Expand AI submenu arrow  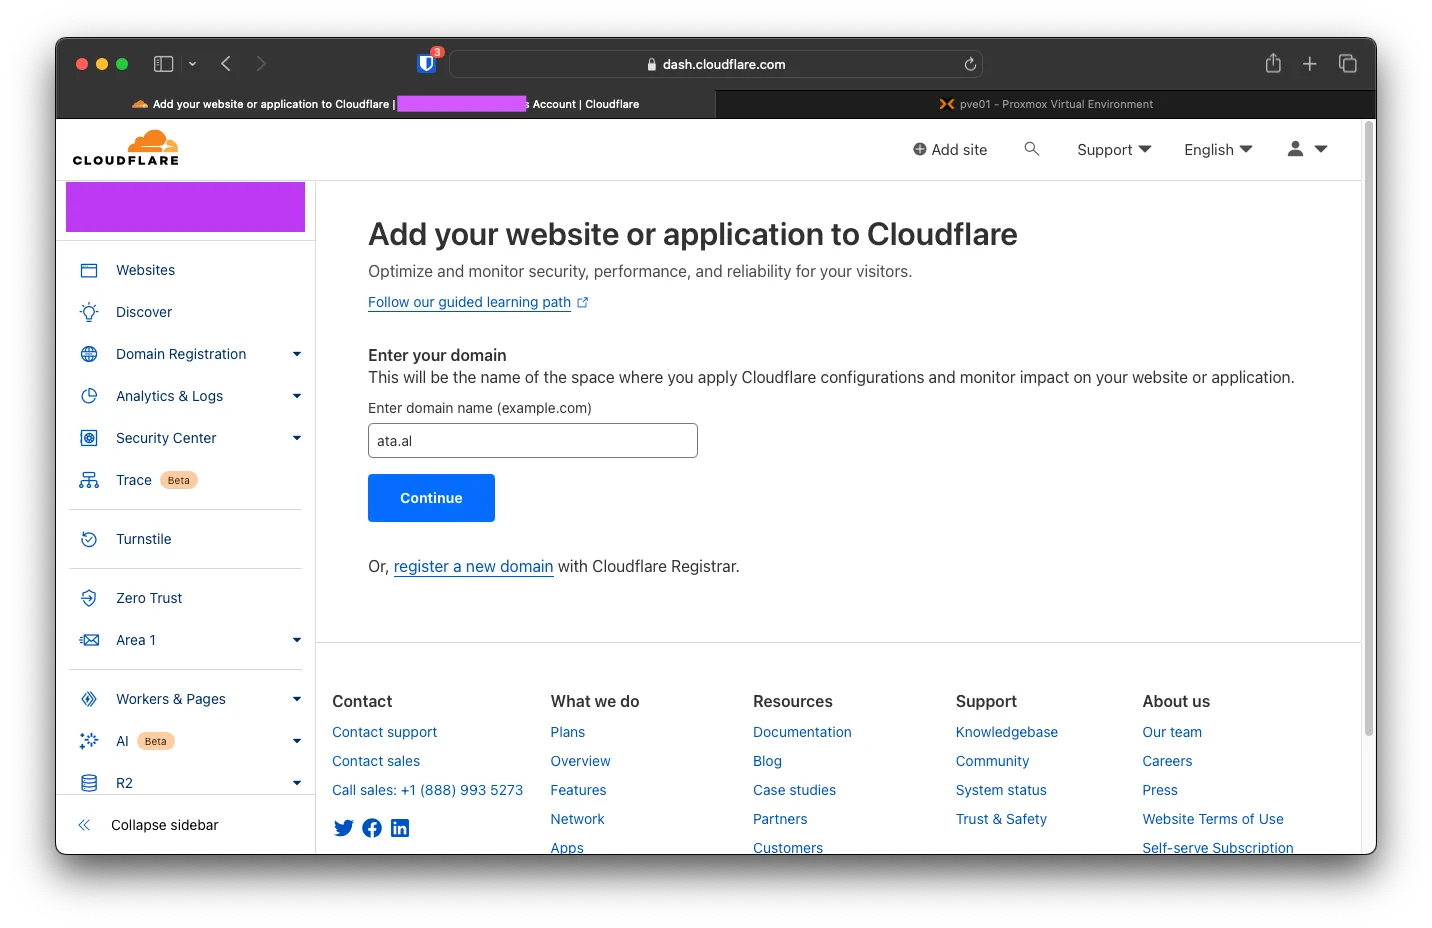(x=297, y=741)
